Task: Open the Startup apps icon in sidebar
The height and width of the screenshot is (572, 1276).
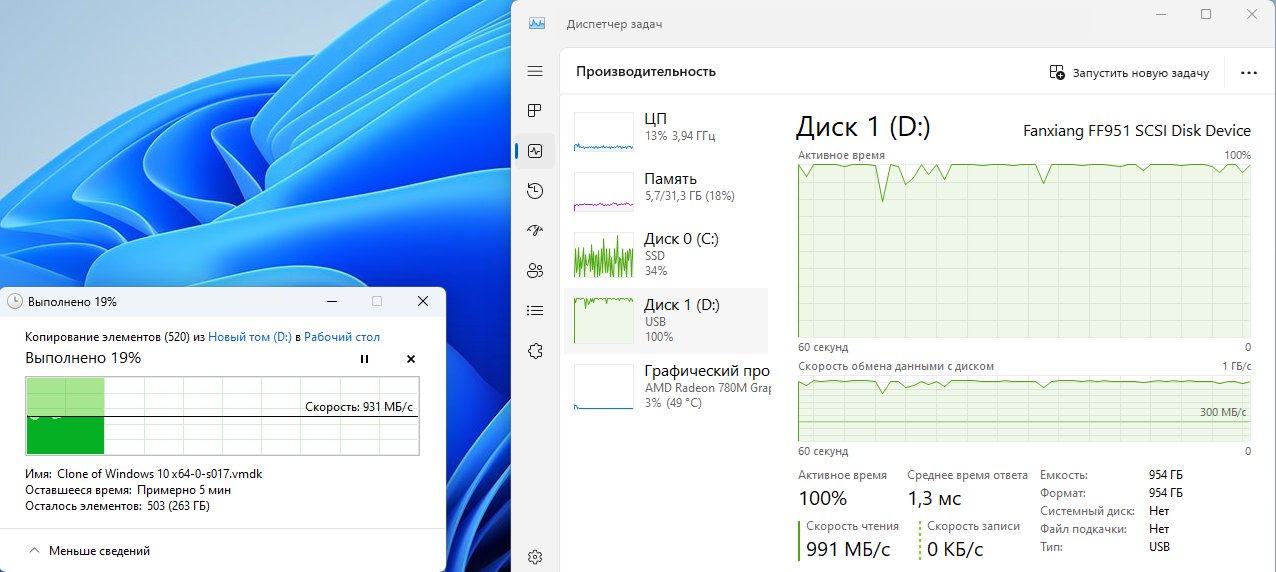Action: (535, 230)
